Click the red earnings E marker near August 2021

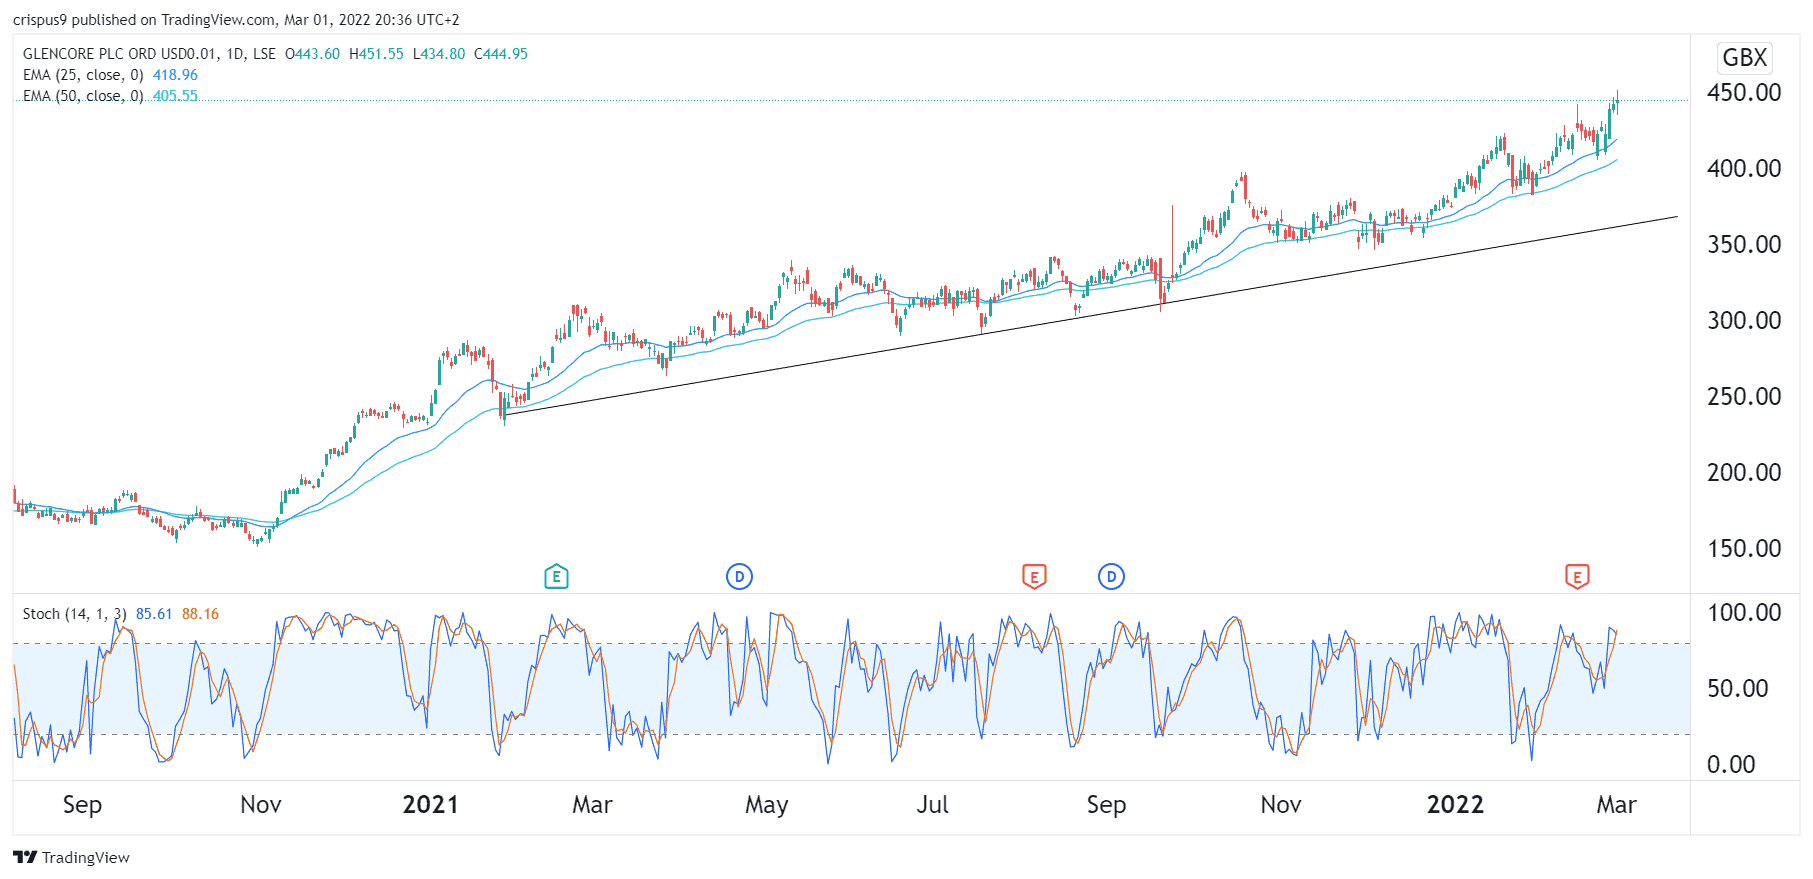pos(1034,576)
